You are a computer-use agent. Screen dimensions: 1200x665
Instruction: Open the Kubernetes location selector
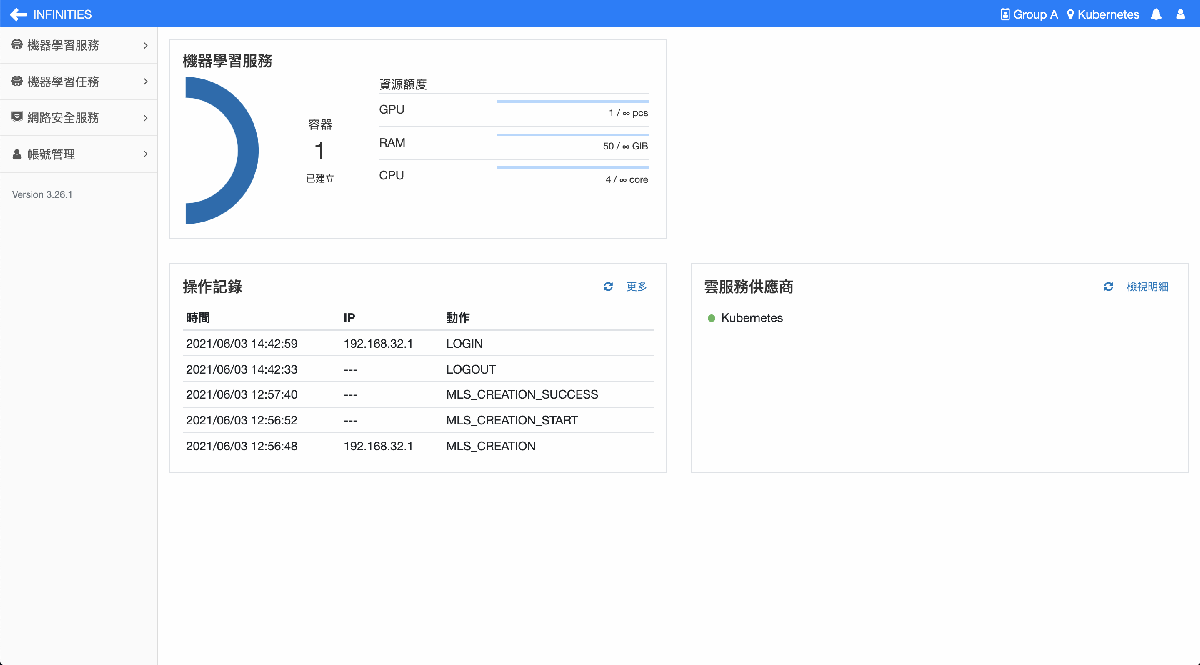click(x=1103, y=14)
